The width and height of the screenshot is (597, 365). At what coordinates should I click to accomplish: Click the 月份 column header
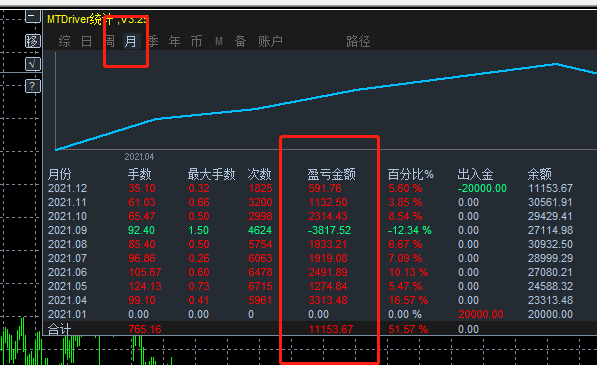pos(60,174)
